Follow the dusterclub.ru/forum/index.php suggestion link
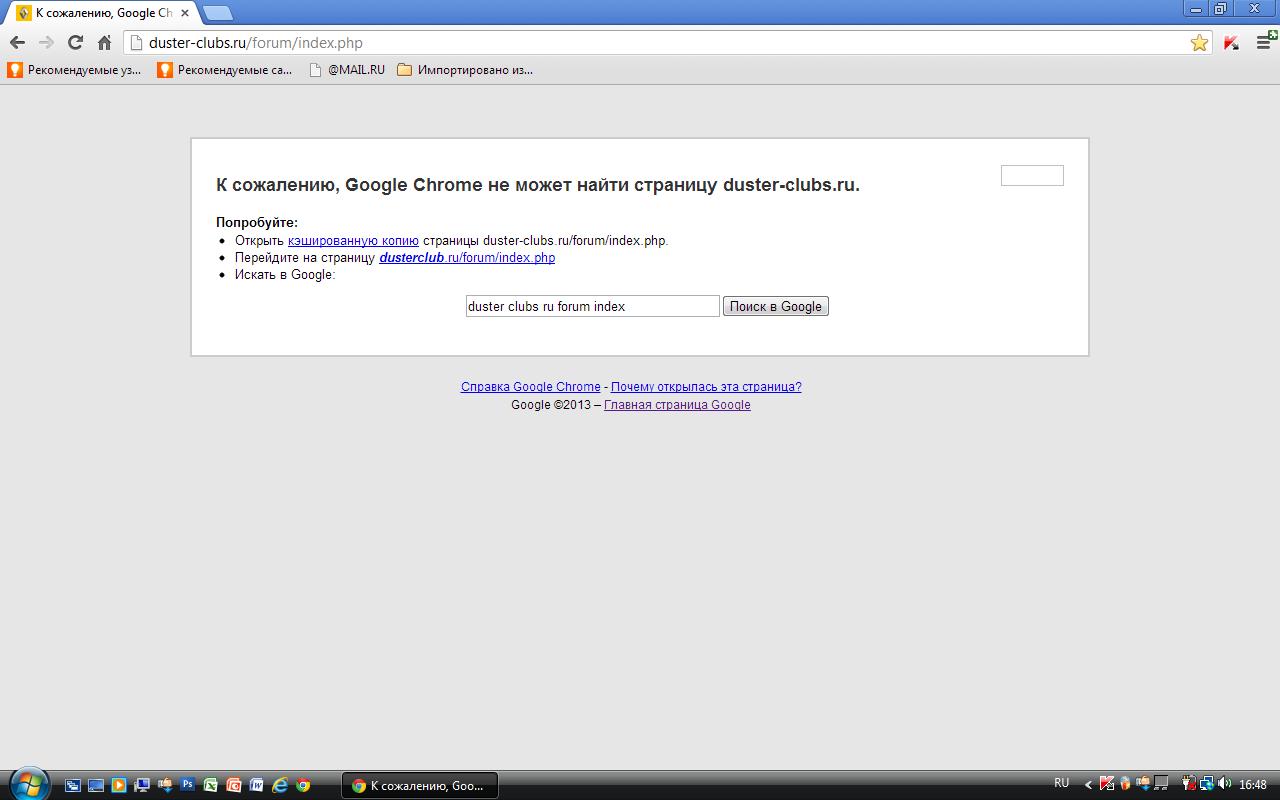The width and height of the screenshot is (1280, 800). click(467, 258)
